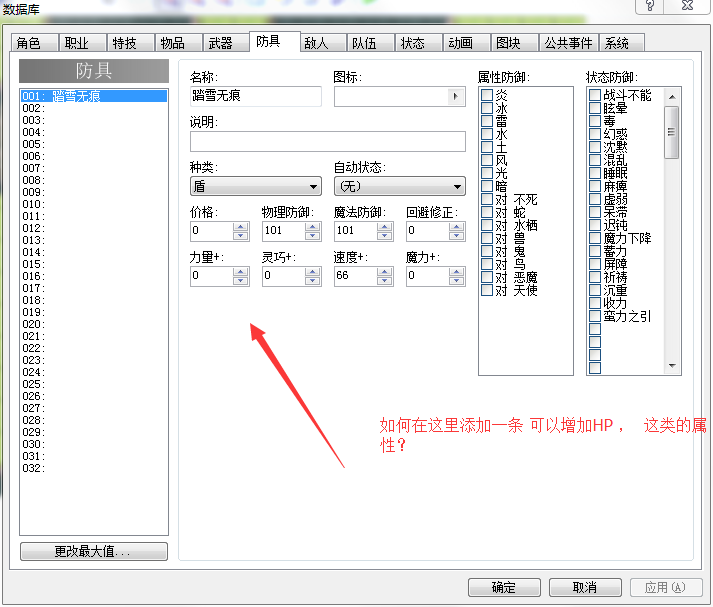713x607 pixels.
Task: Increase 速度+ with the up arrow
Action: [x=385, y=271]
